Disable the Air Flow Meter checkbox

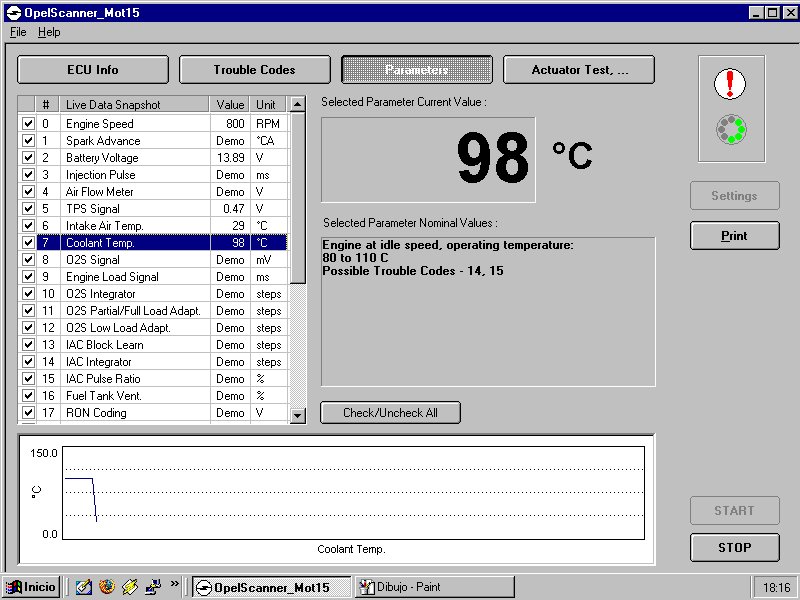[x=28, y=191]
